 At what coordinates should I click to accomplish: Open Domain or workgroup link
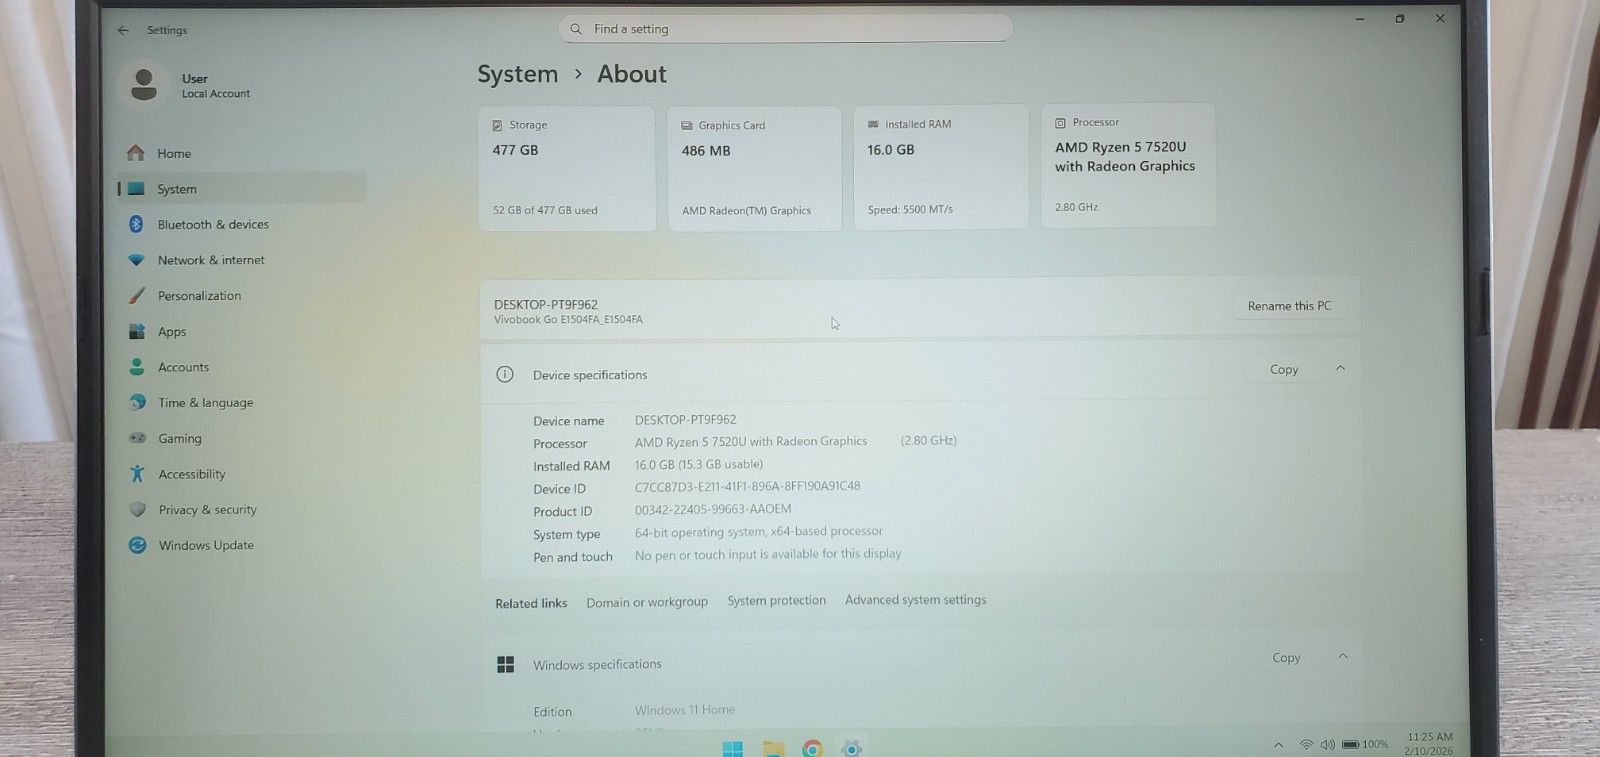(x=647, y=602)
